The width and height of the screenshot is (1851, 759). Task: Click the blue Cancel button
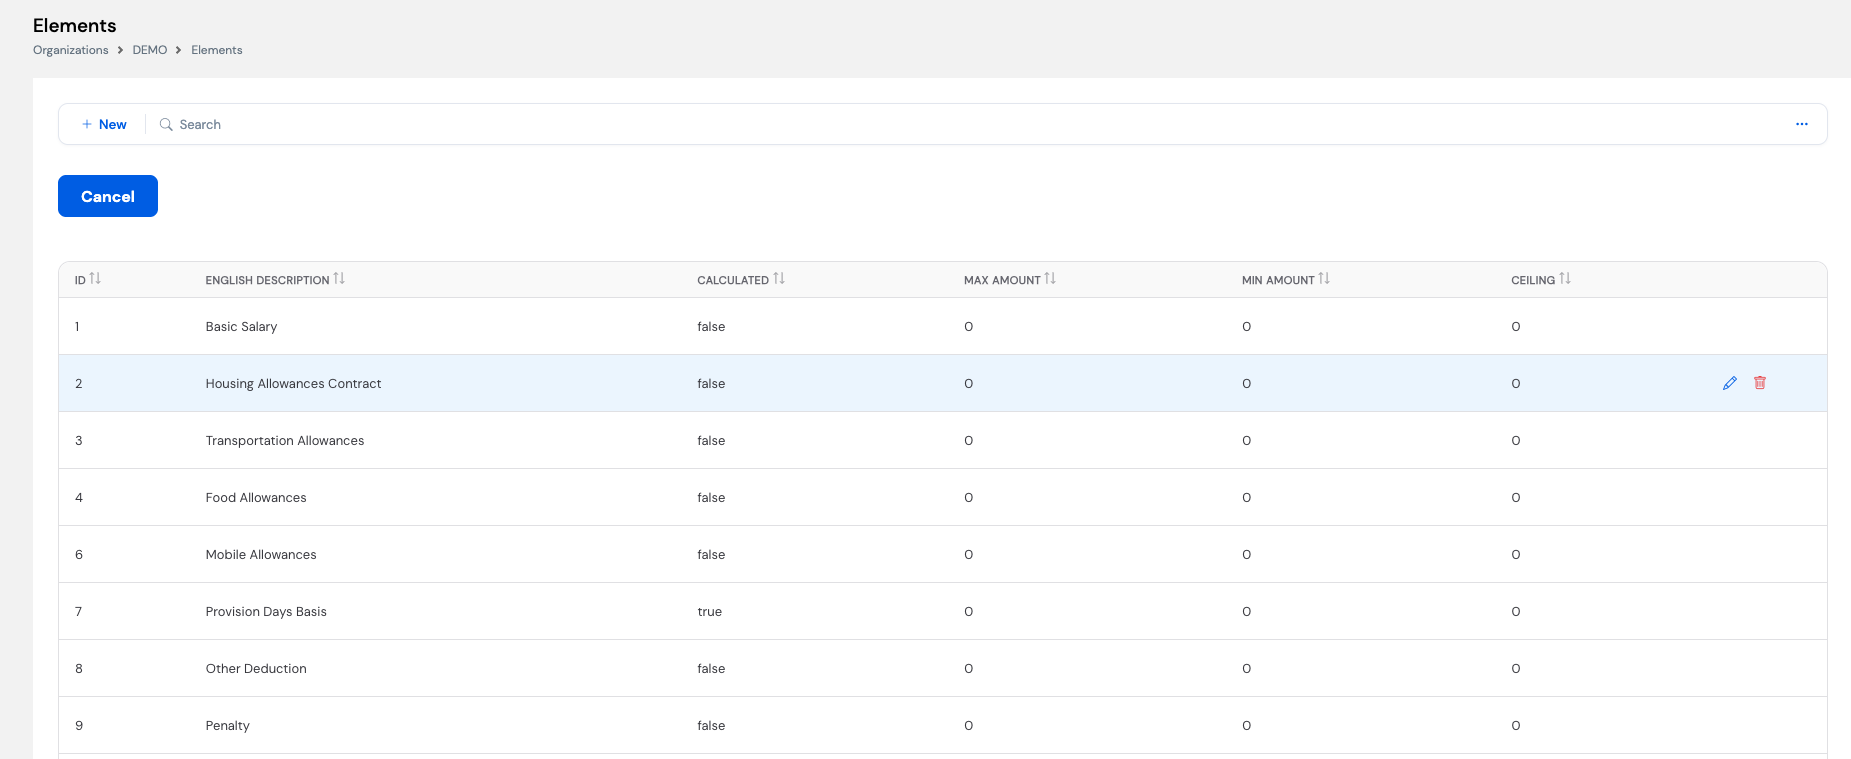point(108,196)
